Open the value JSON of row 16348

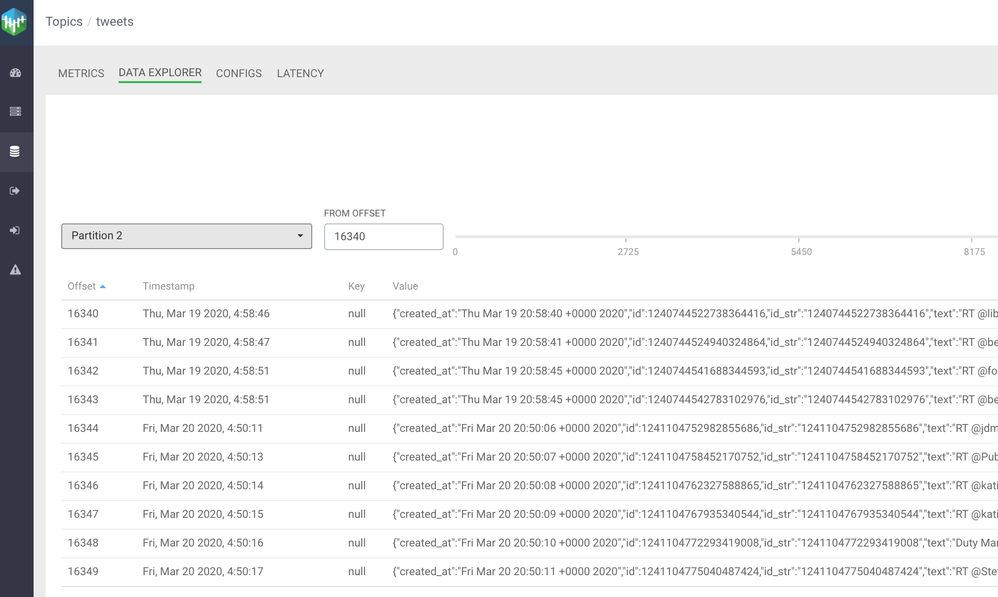click(x=695, y=543)
